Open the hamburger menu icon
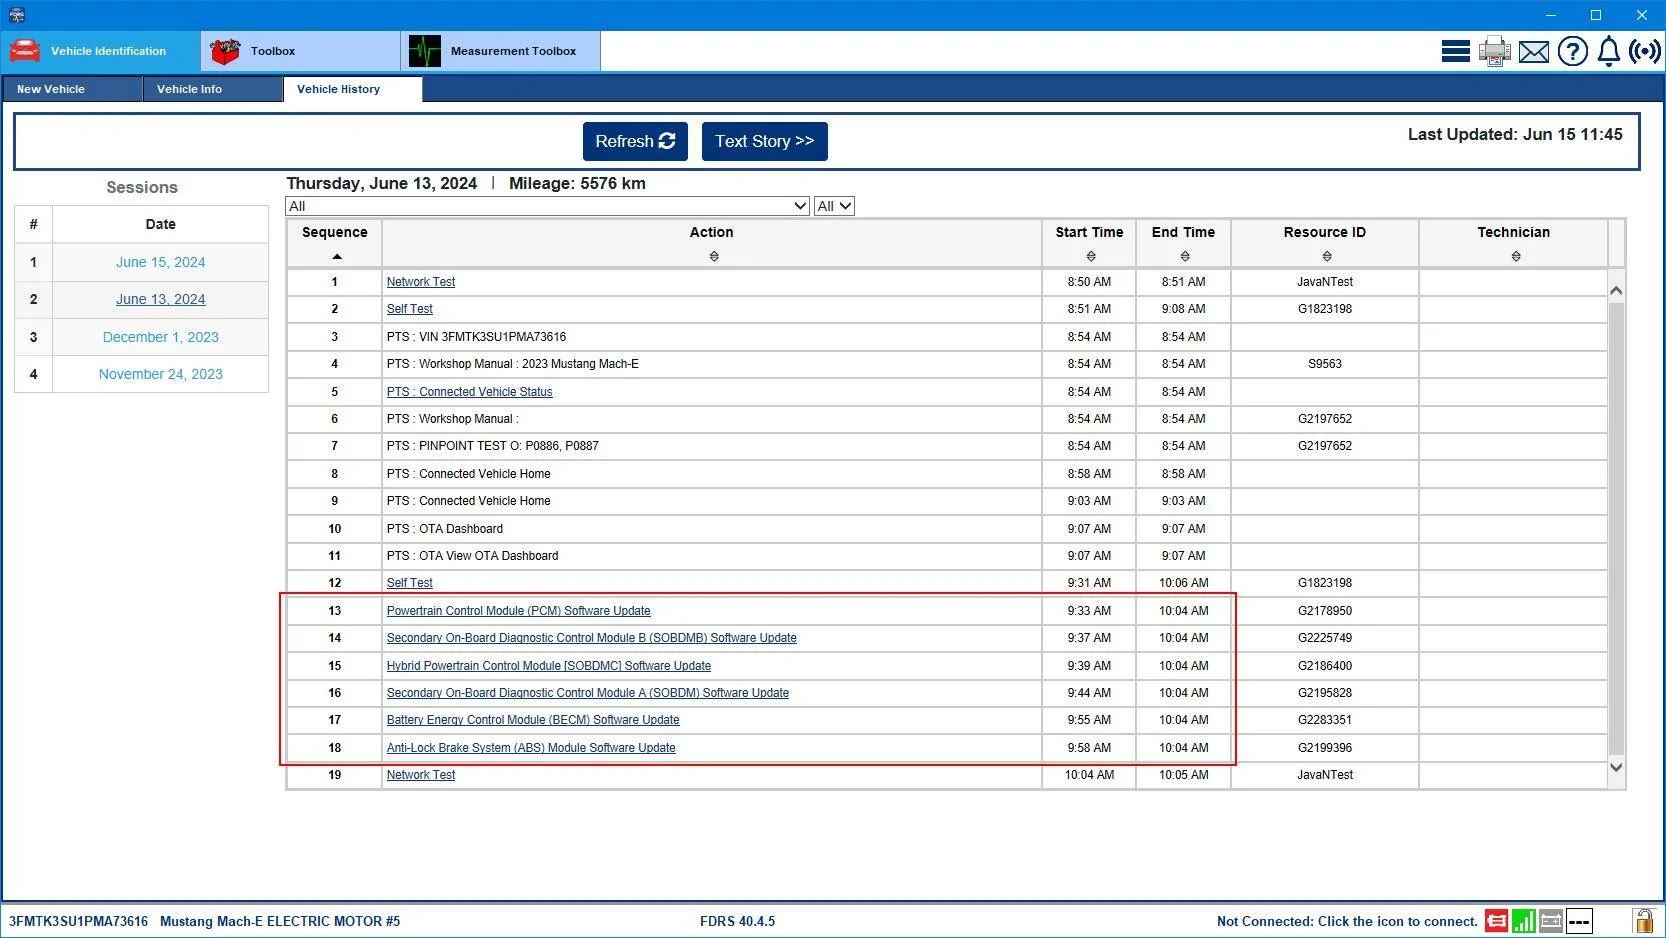 coord(1455,51)
